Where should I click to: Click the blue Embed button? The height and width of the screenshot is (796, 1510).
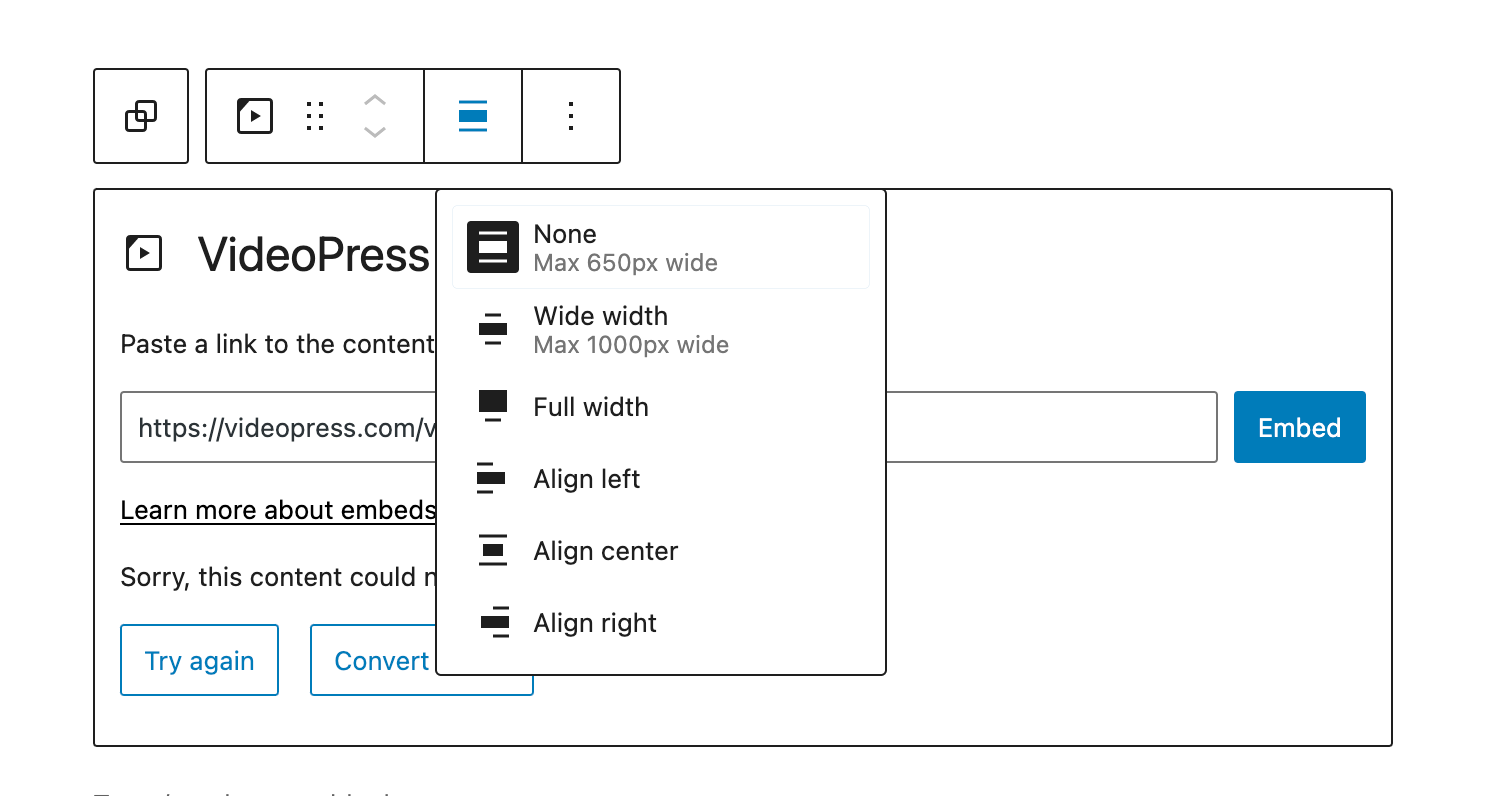[x=1299, y=427]
